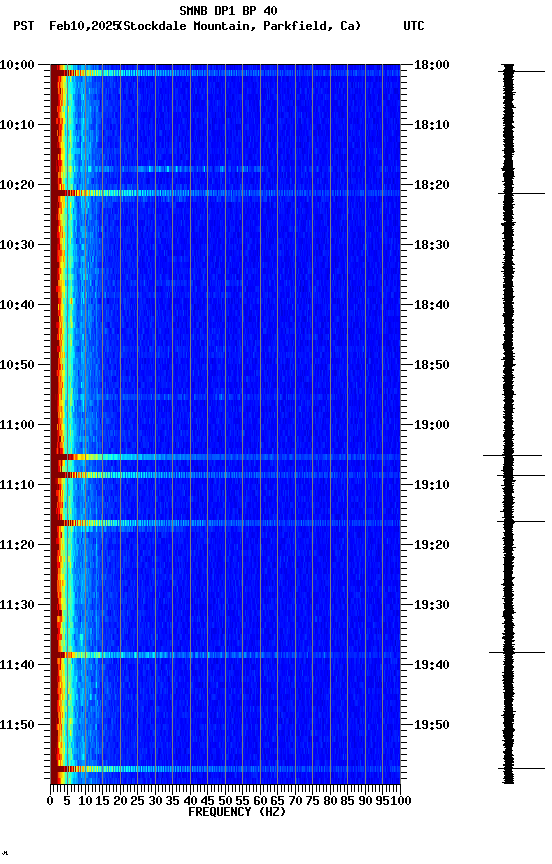Click the '10:10' PST time label
The height and width of the screenshot is (864, 552).
pos(17,125)
